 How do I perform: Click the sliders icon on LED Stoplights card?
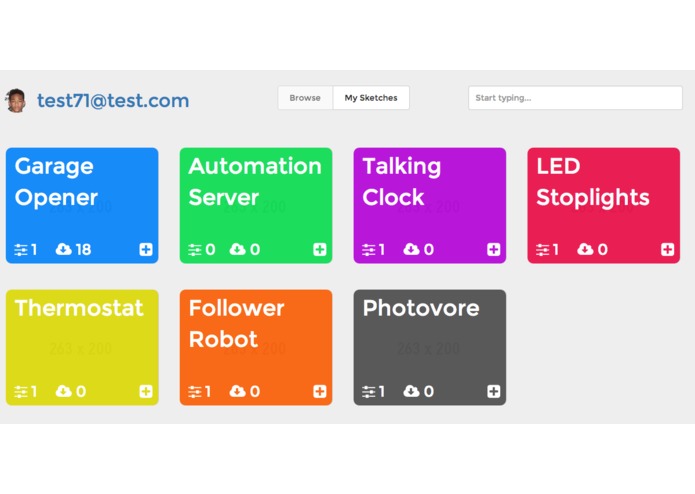point(543,249)
